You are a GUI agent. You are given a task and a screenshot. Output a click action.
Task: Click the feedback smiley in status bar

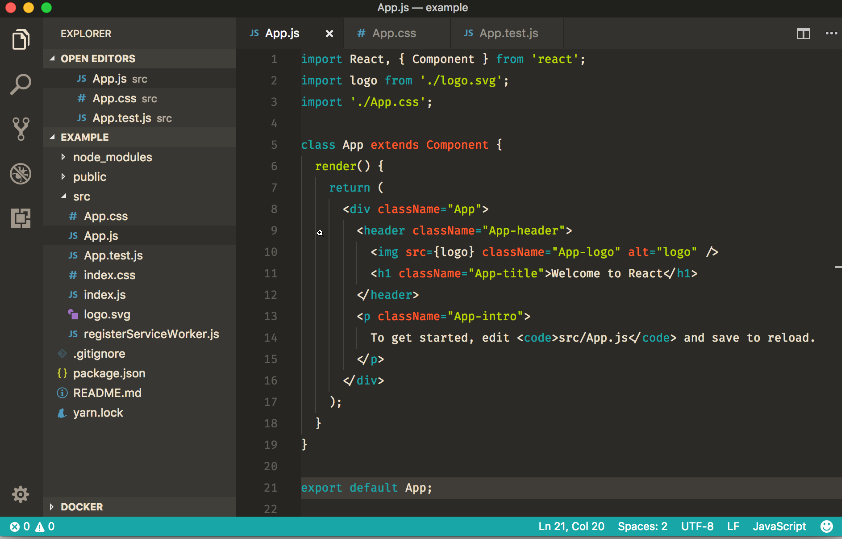(826, 526)
